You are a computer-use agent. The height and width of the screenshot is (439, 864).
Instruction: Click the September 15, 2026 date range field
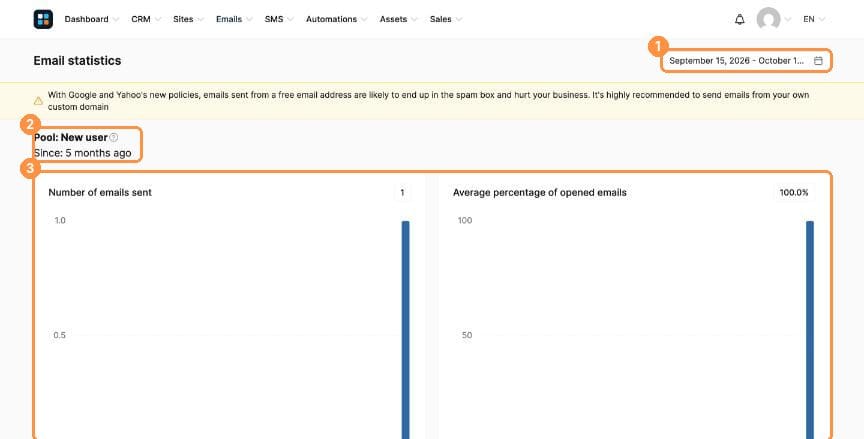tap(746, 61)
